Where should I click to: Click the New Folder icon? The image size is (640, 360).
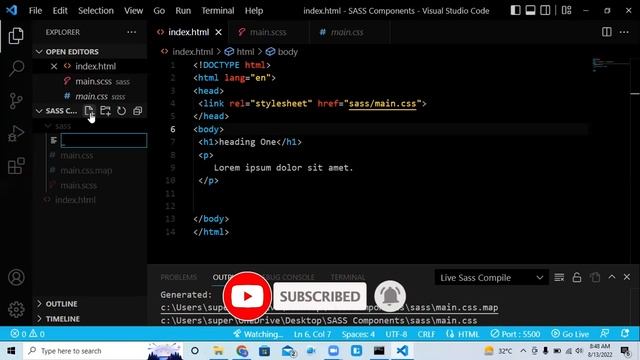tap(105, 111)
